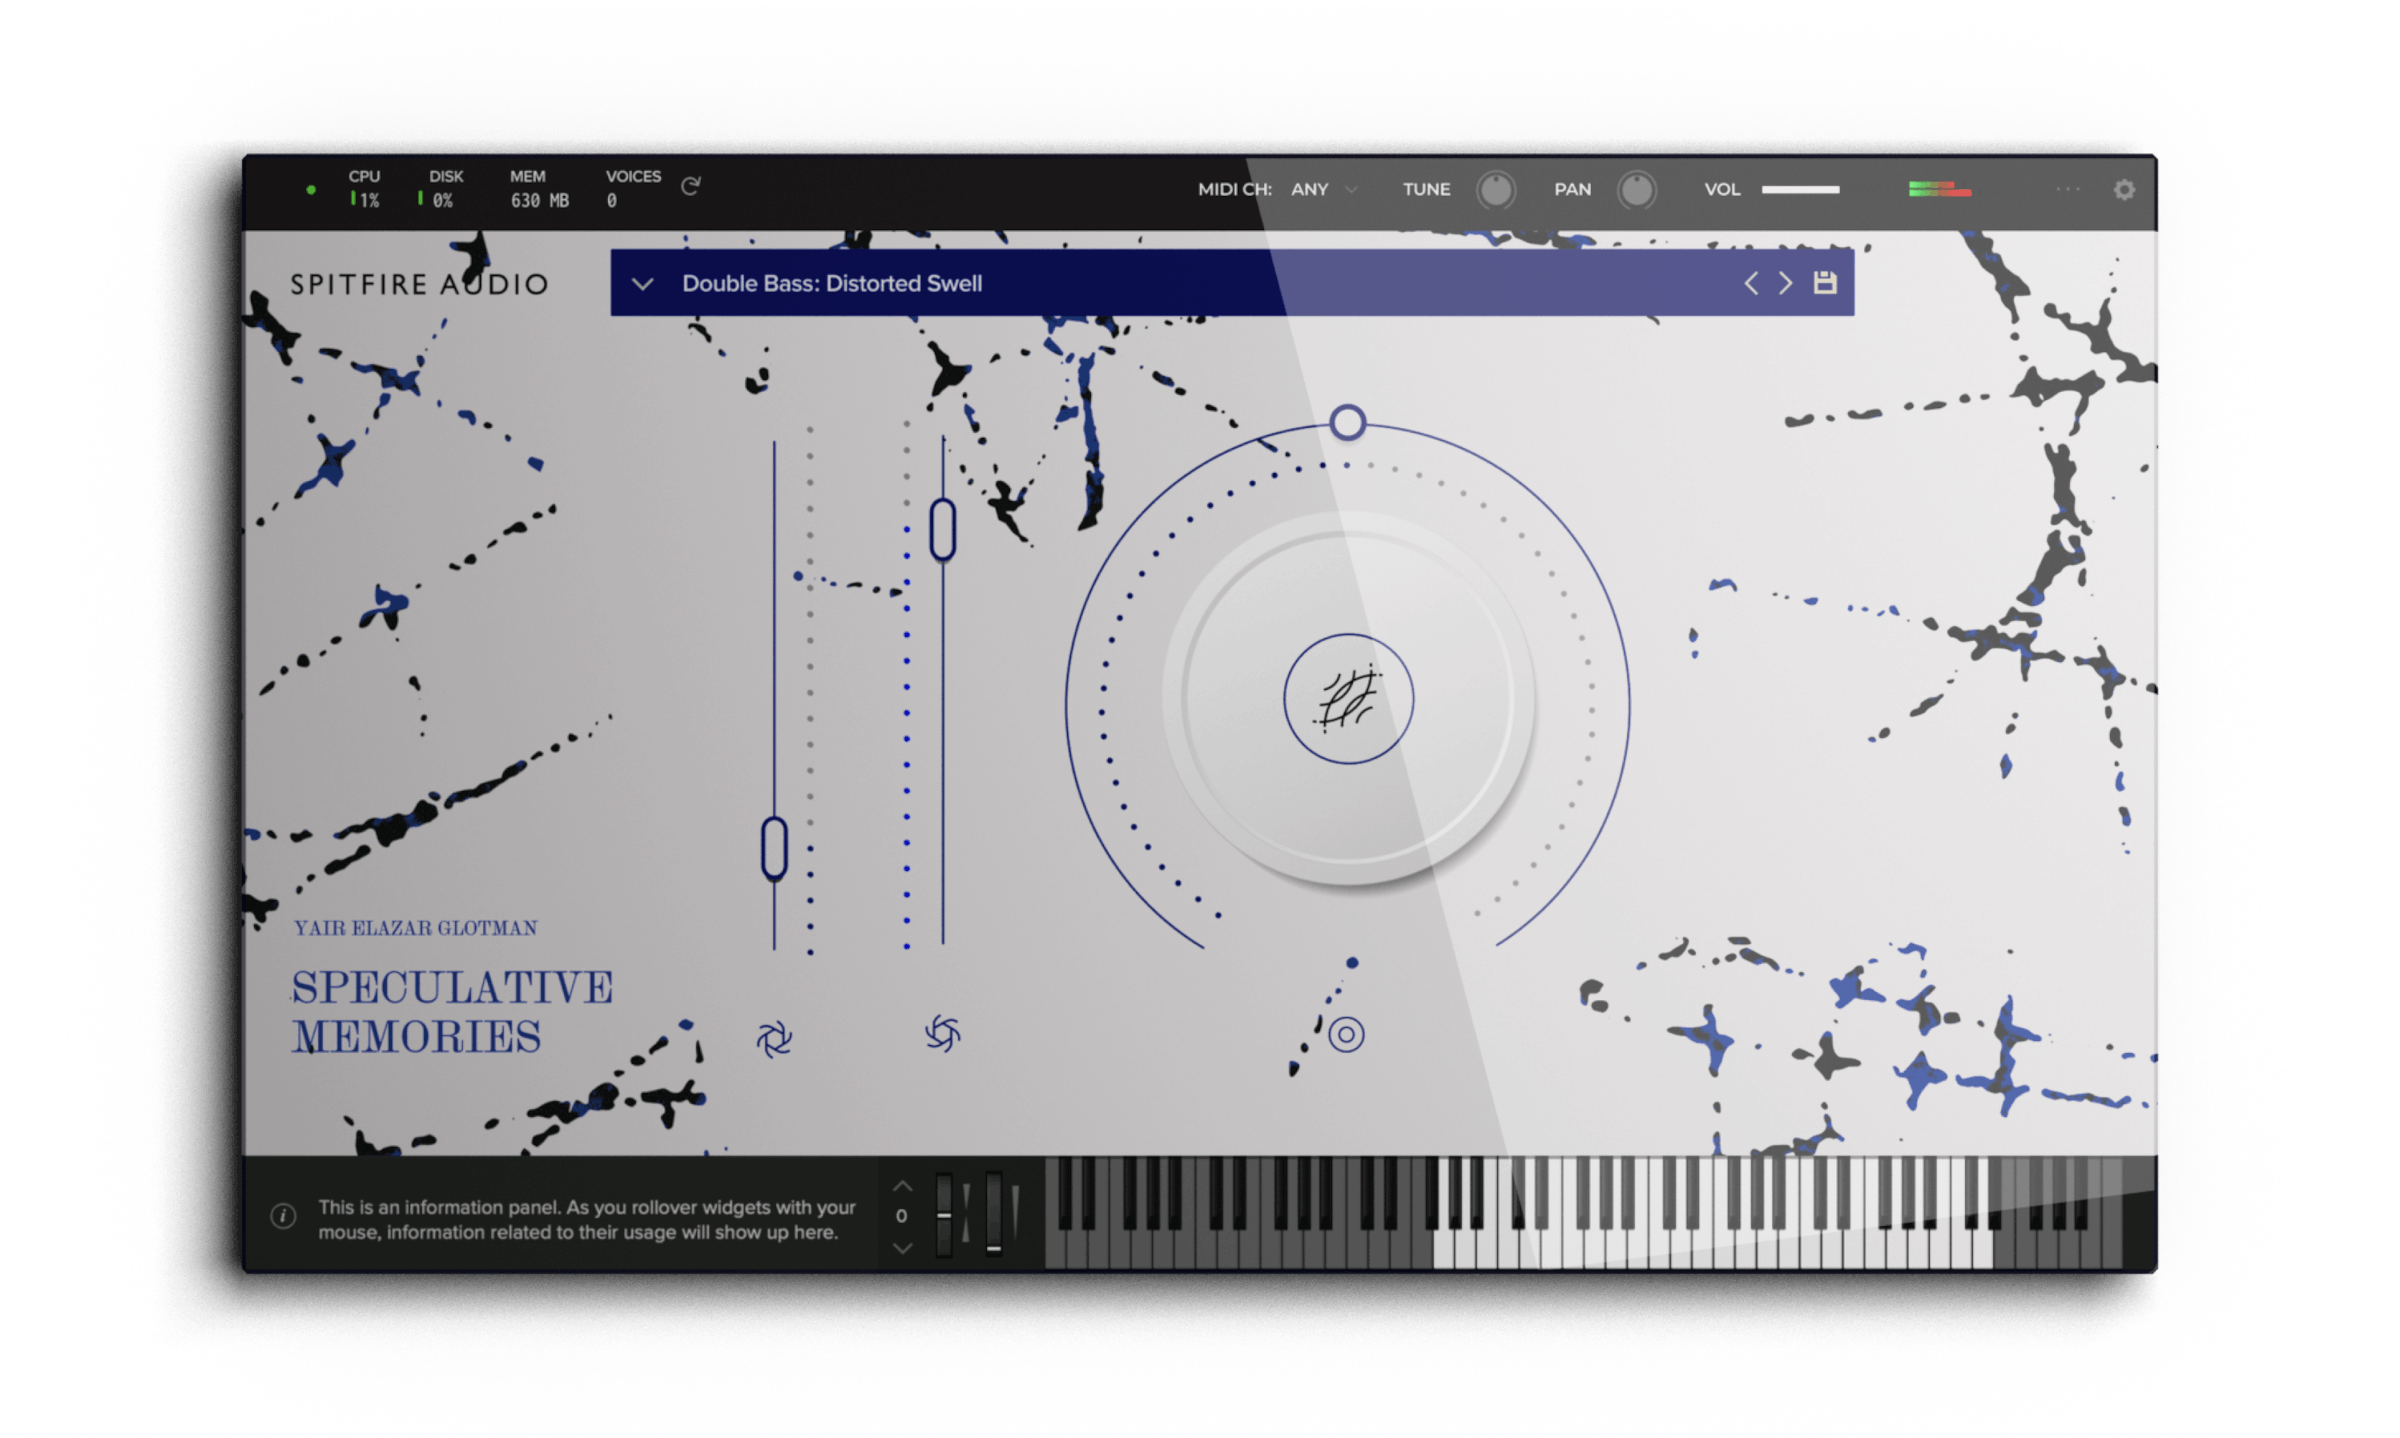Click the SPECULATIVE MEMORIES title
The image size is (2400, 1438).
(x=452, y=1012)
